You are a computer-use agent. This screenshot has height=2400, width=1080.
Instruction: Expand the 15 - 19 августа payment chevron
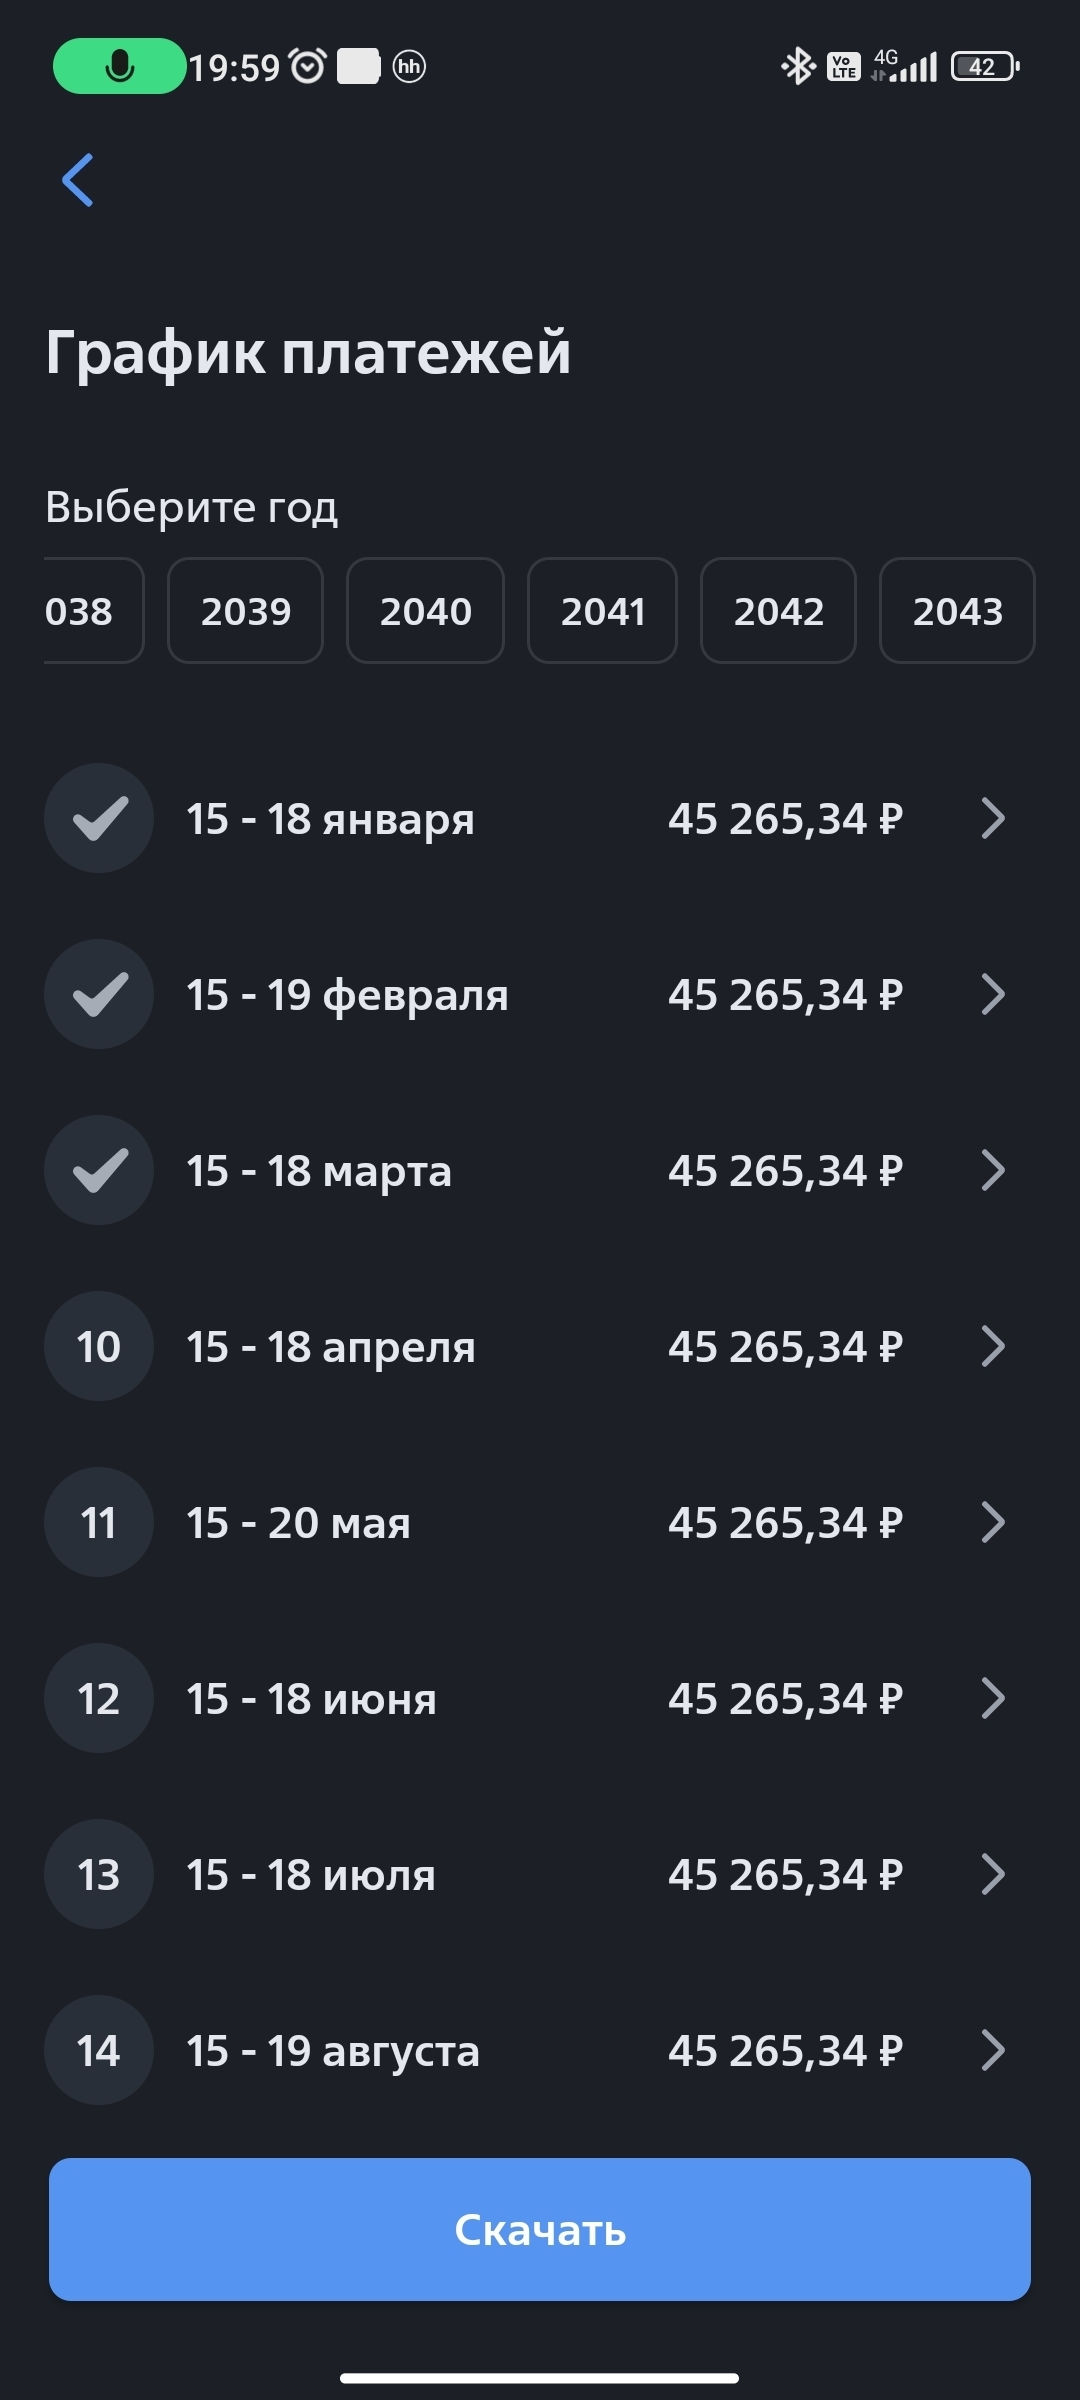(992, 2050)
